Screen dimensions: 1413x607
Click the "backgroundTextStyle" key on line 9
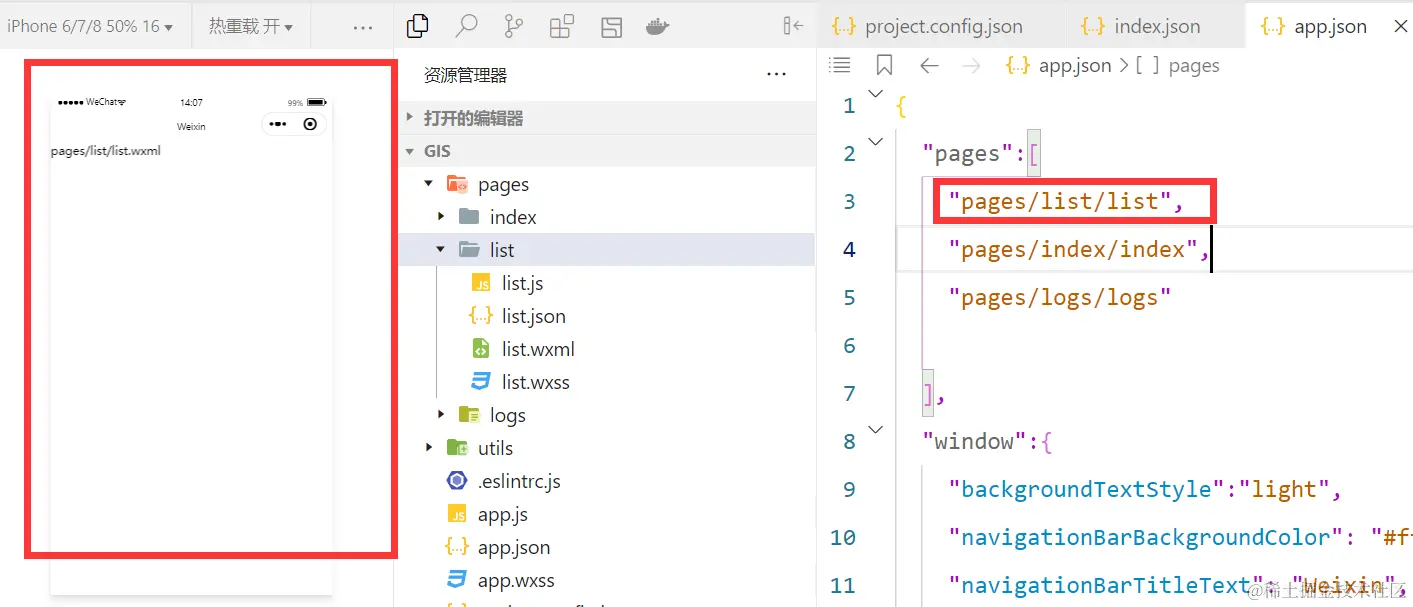point(1087,490)
